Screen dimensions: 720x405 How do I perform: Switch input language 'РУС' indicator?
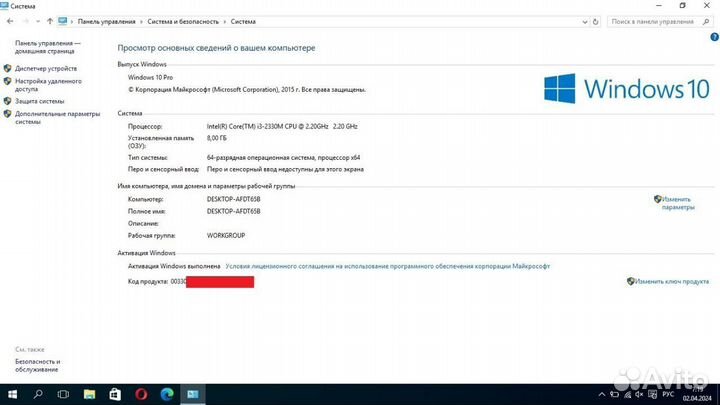[x=669, y=394]
